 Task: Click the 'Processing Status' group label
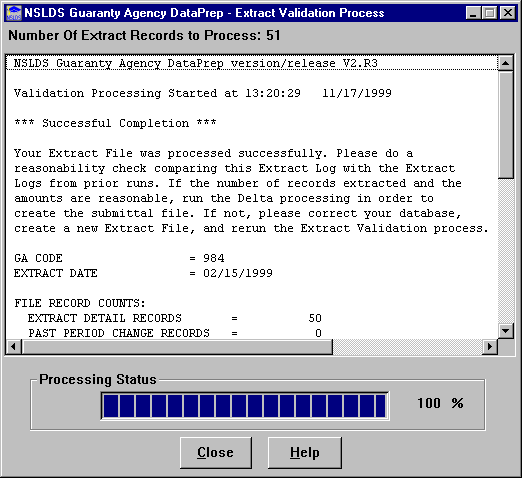tap(98, 379)
